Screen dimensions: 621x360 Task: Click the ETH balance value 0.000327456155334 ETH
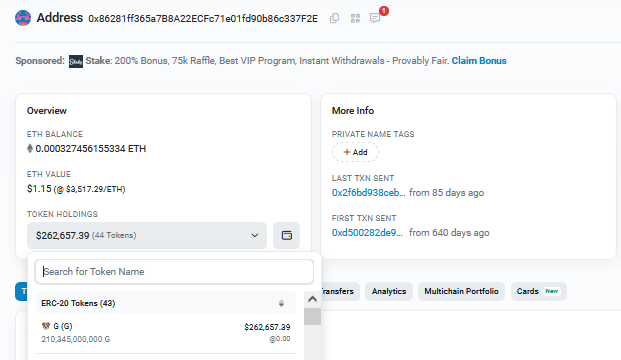coord(91,149)
